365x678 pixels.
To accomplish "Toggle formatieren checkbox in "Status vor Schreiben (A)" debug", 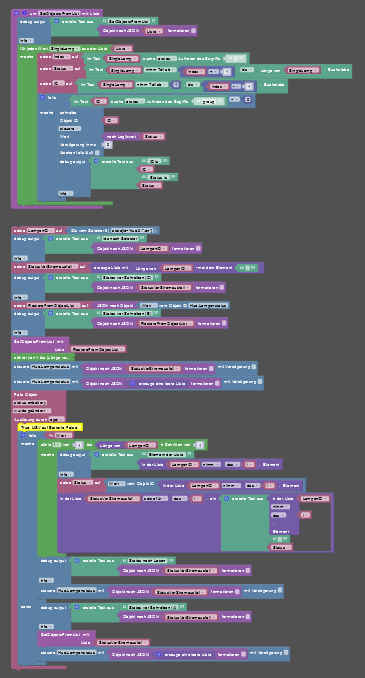I will pyautogui.click(x=248, y=617).
